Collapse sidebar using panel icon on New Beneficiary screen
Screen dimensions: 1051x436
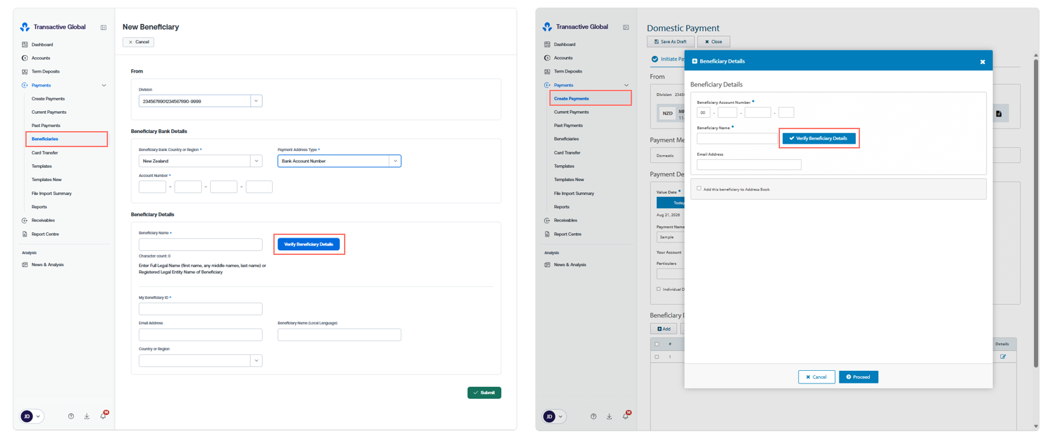(x=103, y=28)
